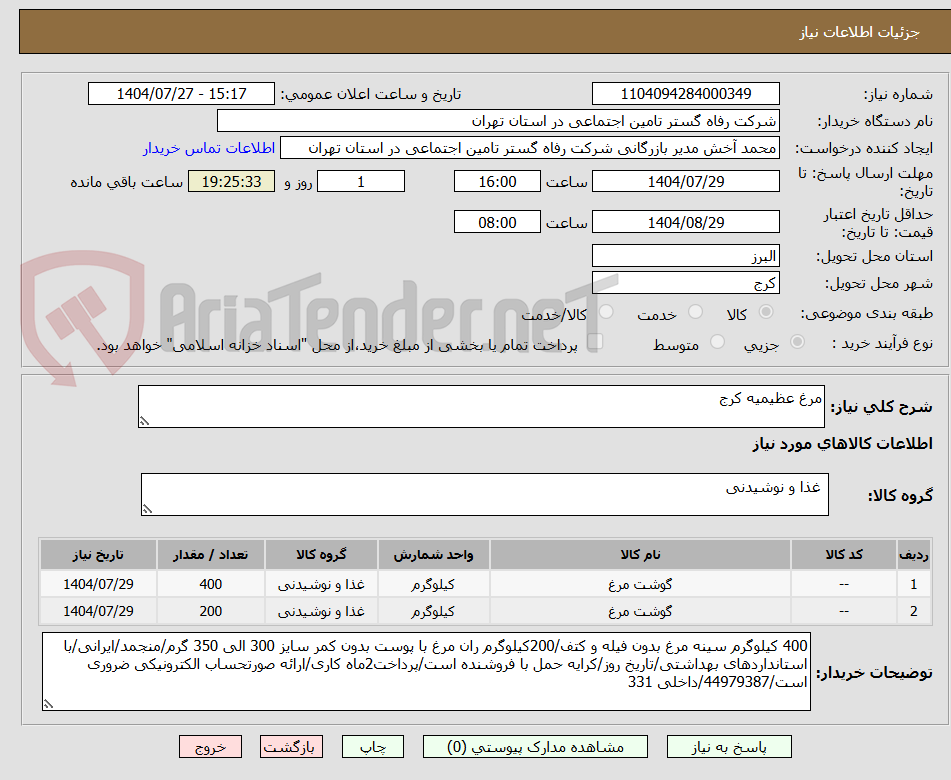The height and width of the screenshot is (780, 951).
Task: Click row number 1 cell
Action: point(913,584)
